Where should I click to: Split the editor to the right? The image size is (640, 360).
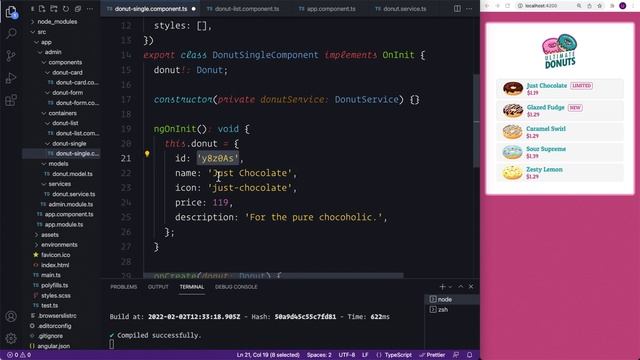pyautogui.click(x=457, y=9)
